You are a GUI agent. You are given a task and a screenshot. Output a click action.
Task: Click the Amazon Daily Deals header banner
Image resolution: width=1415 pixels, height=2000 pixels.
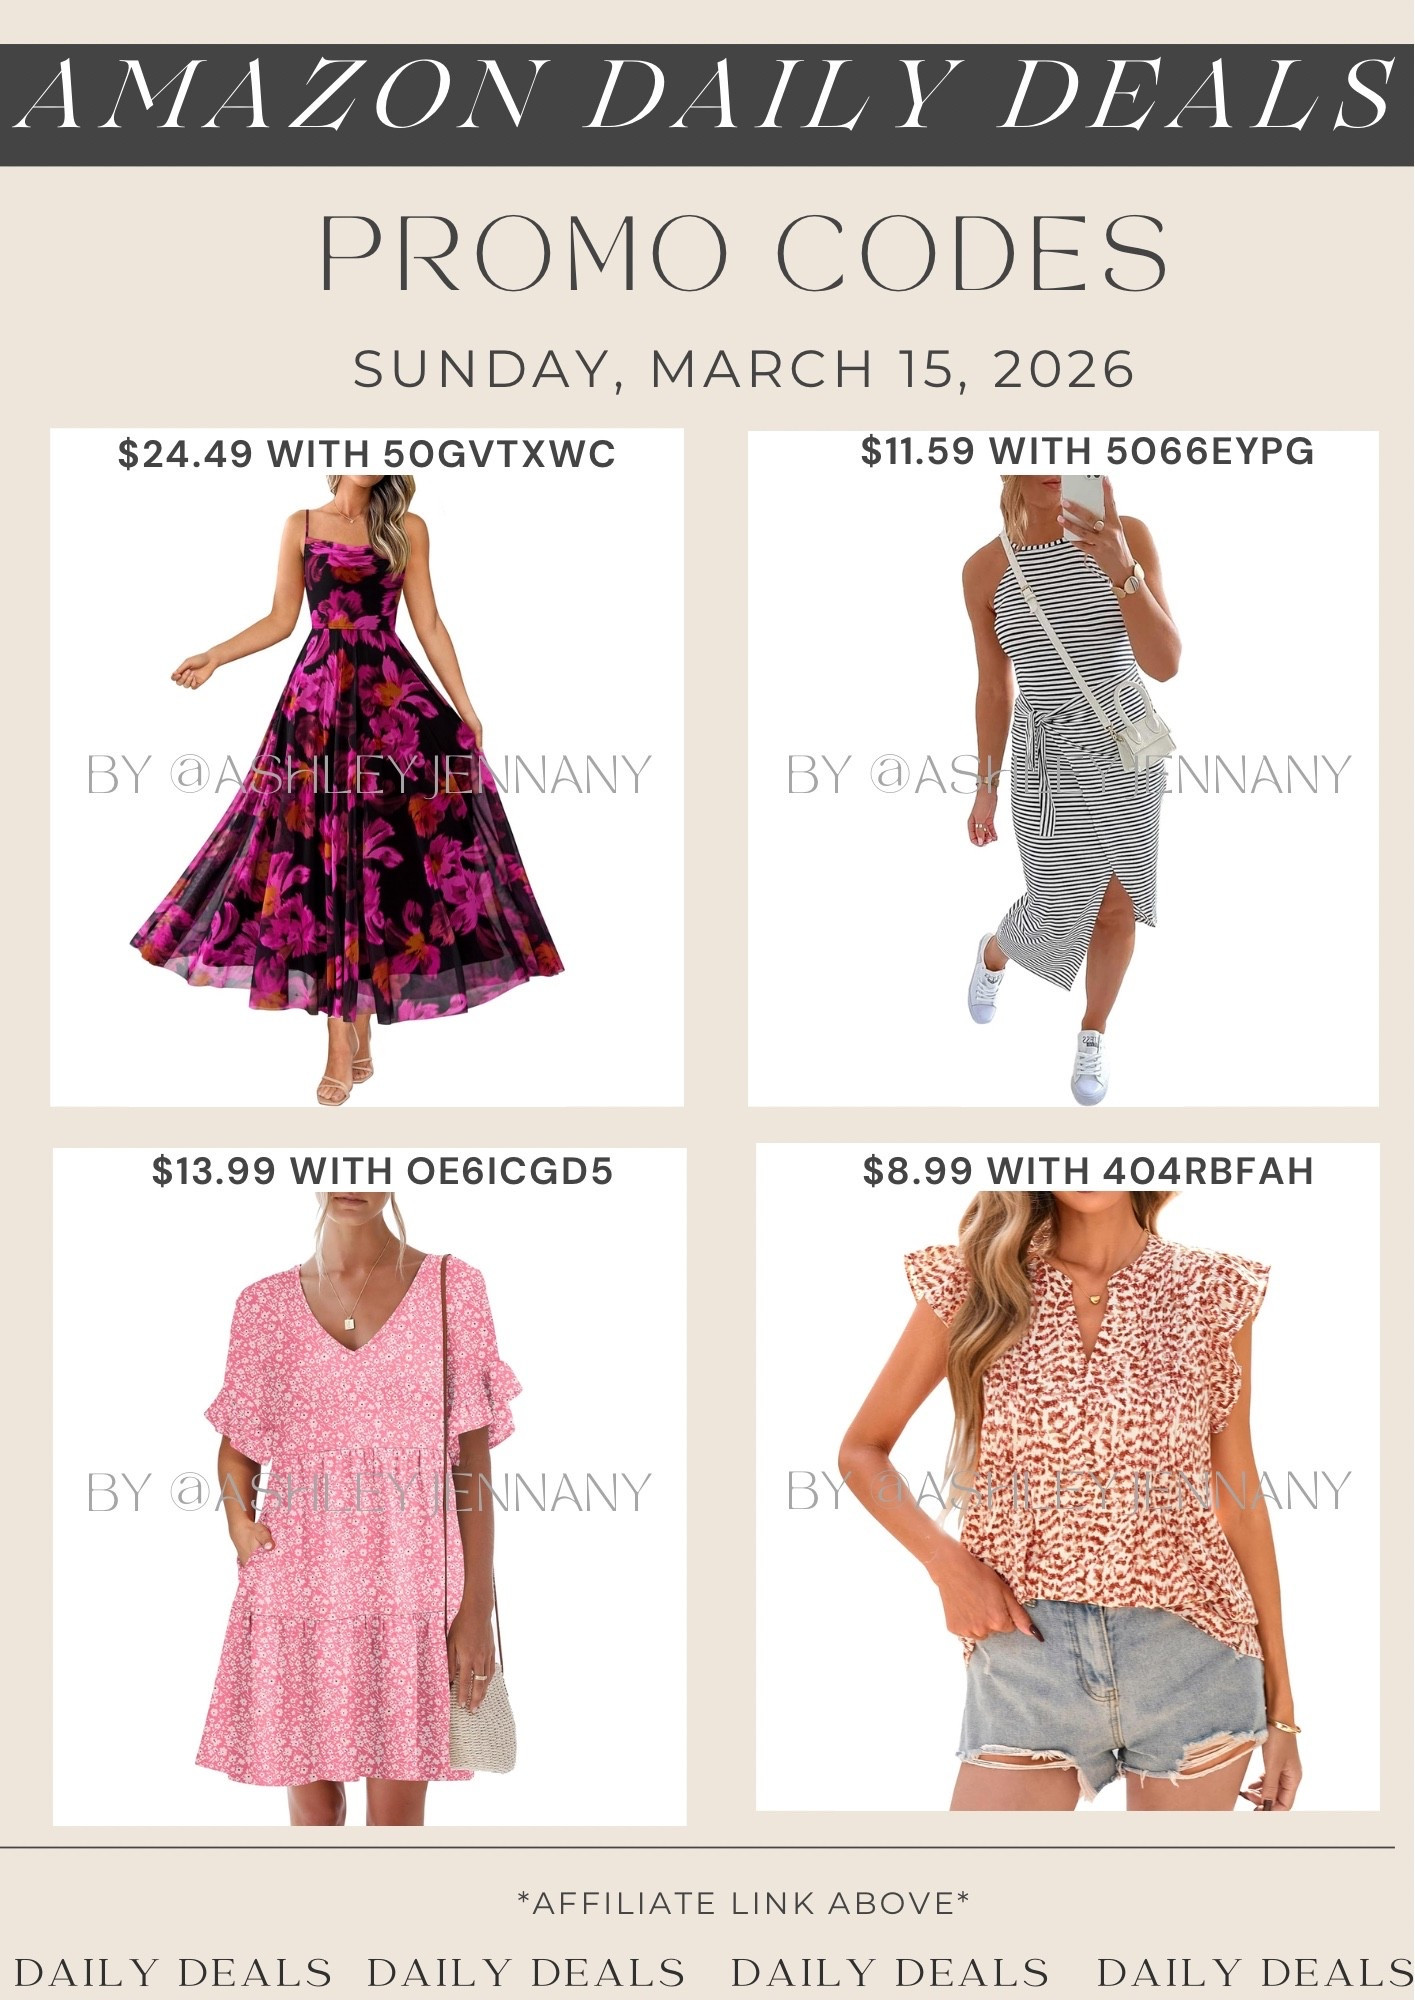[707, 104]
